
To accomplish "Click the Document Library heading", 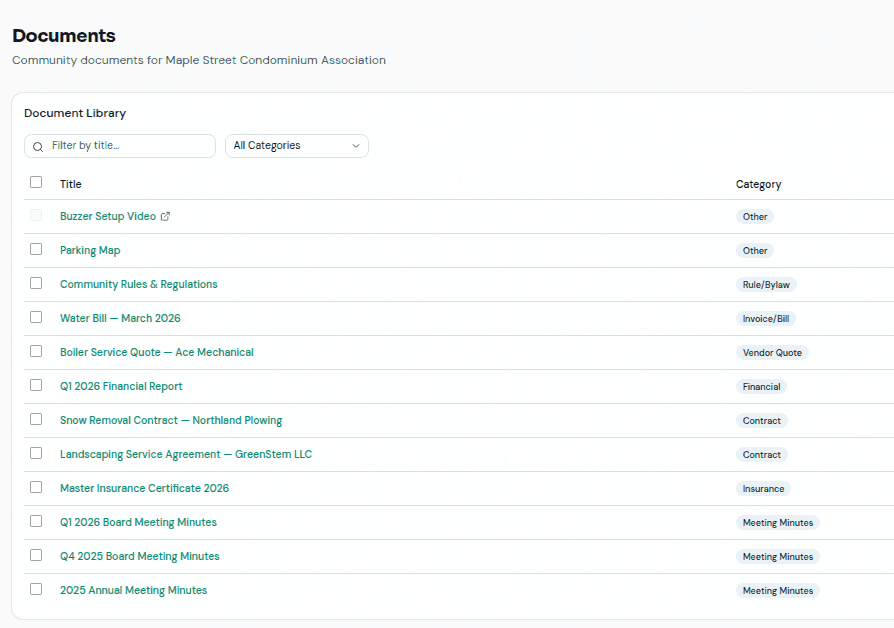I will 75,113.
